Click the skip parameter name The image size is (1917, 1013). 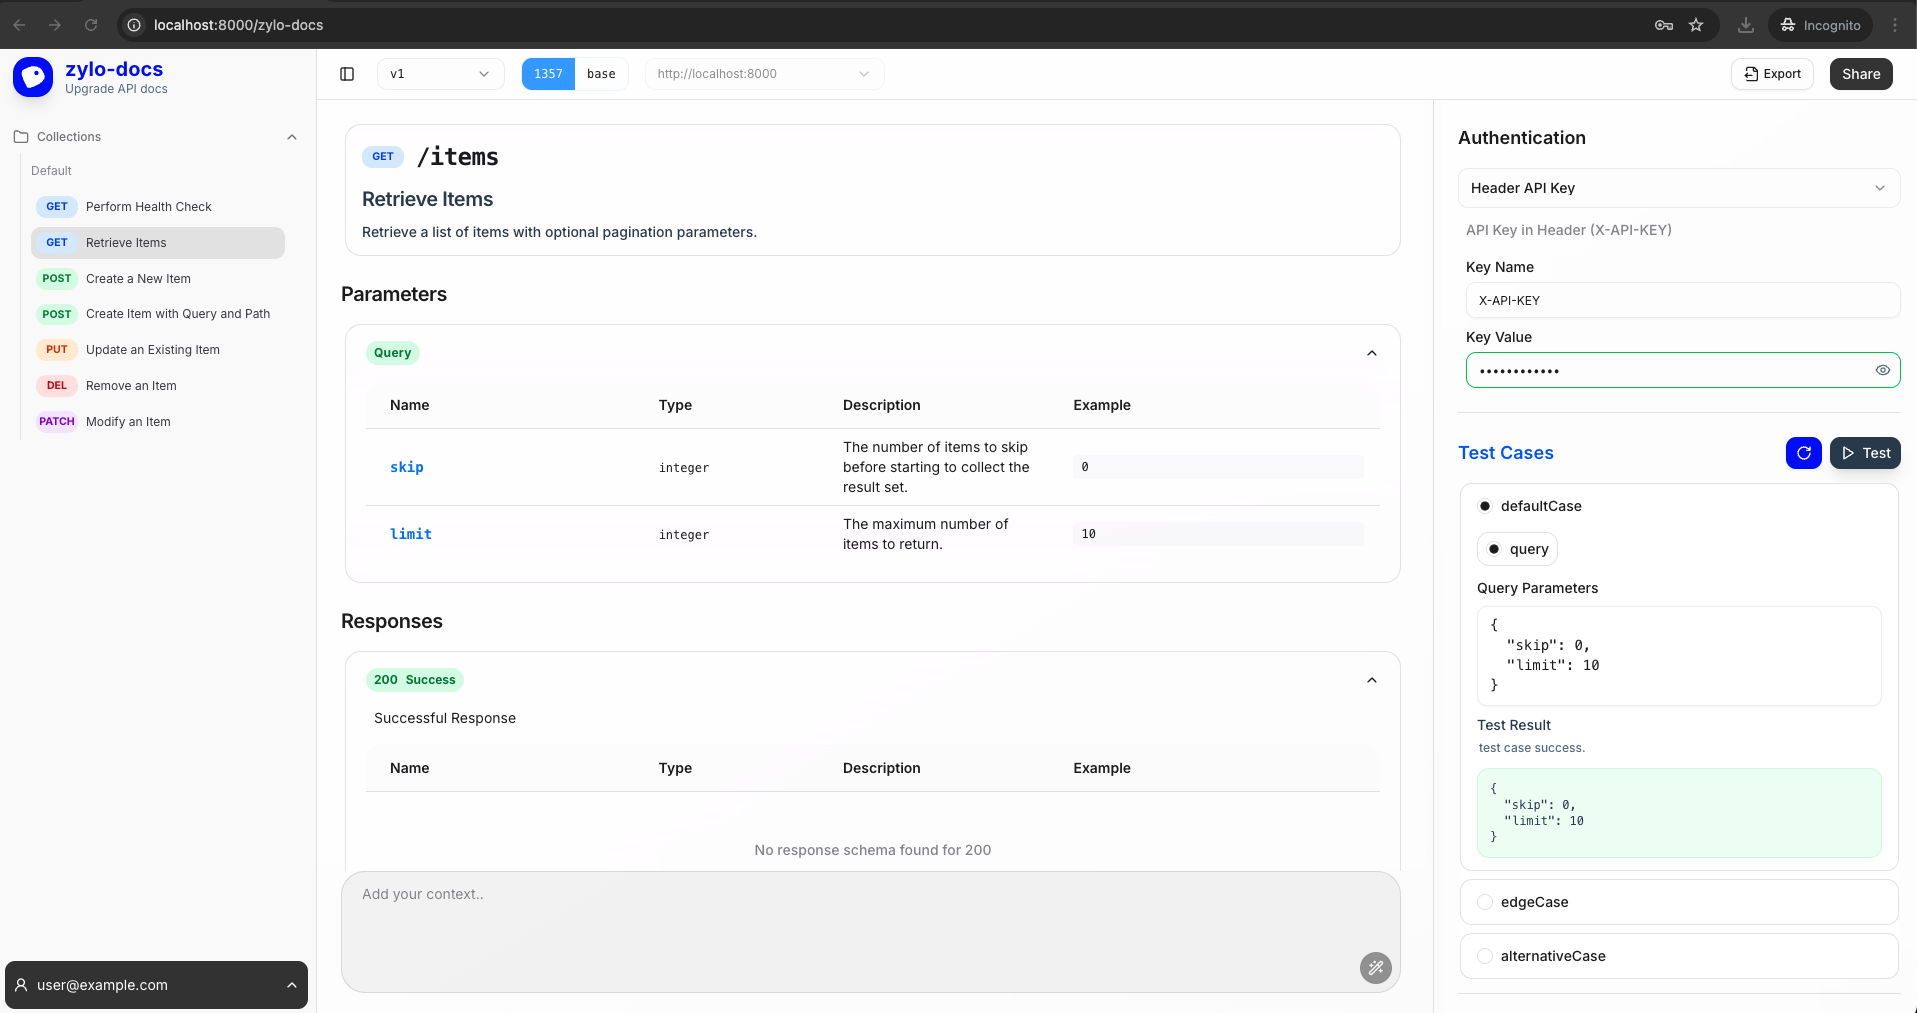click(407, 467)
